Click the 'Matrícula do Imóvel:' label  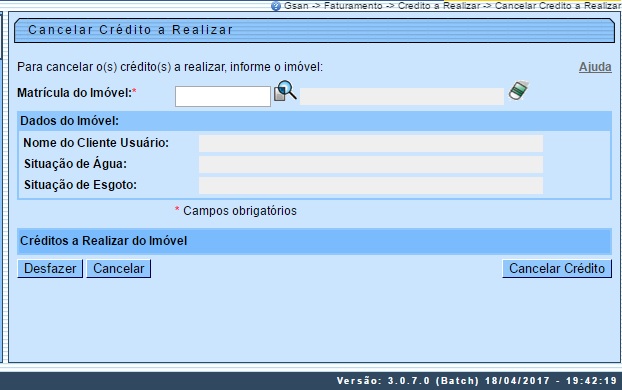74,93
